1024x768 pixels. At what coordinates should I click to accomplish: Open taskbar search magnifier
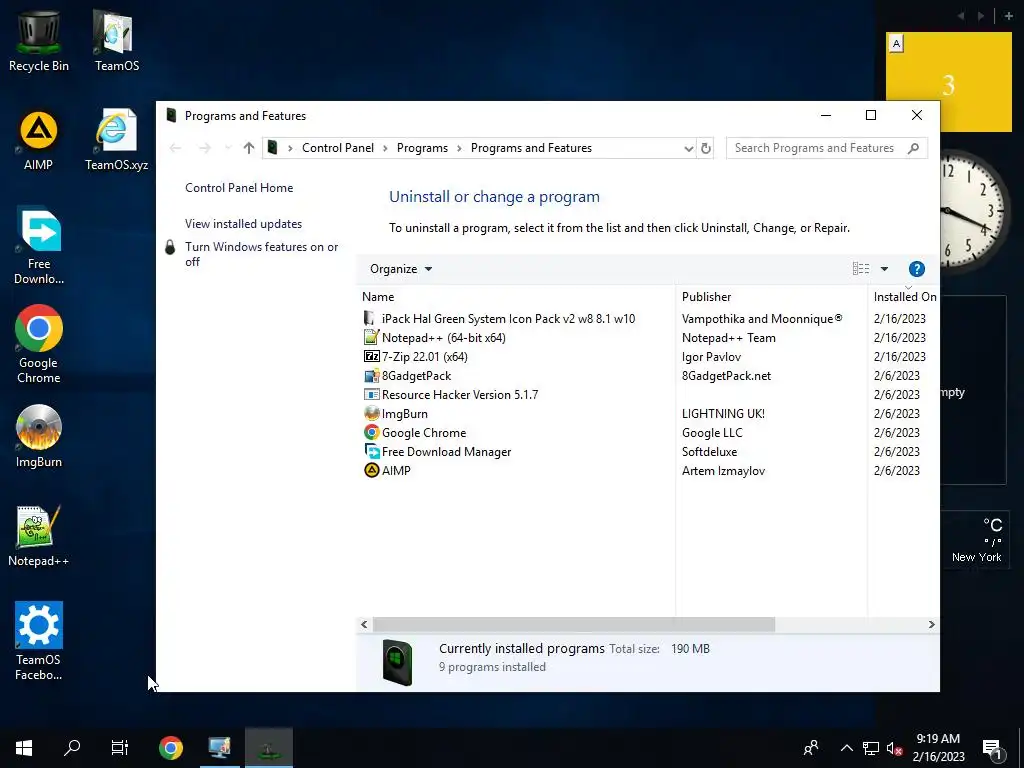pyautogui.click(x=72, y=748)
